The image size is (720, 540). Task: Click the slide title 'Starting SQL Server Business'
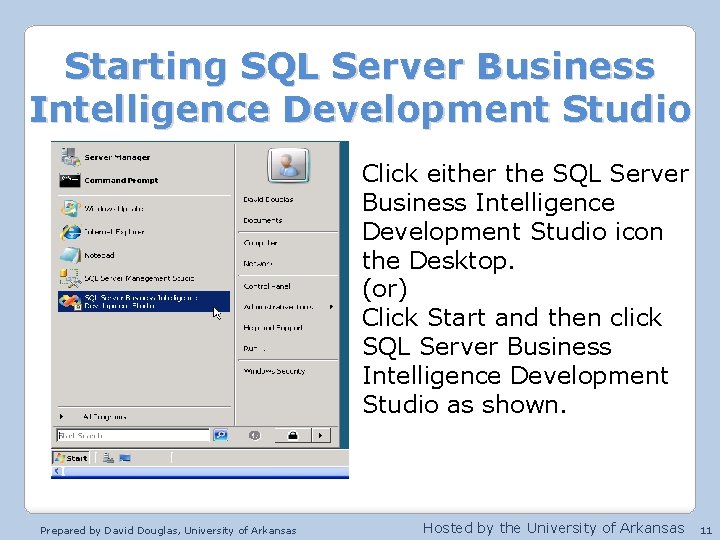tap(360, 67)
